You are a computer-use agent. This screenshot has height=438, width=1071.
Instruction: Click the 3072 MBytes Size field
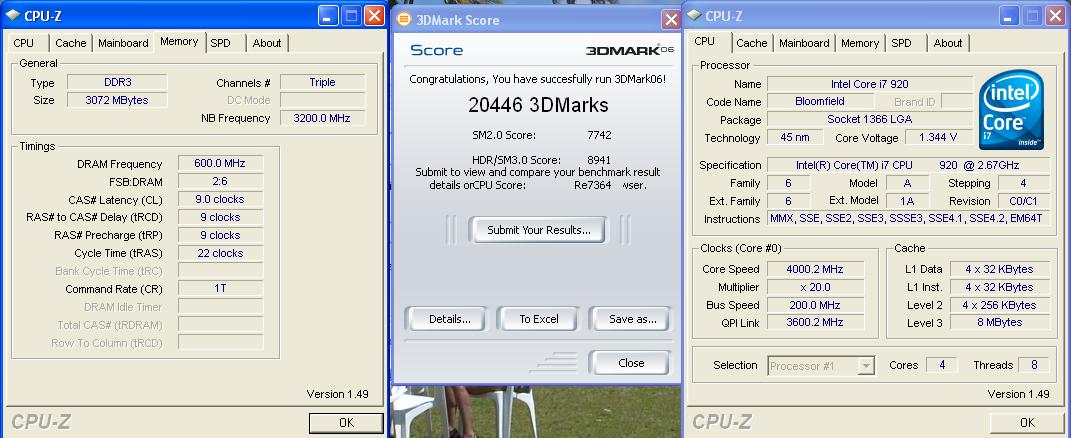[x=117, y=100]
